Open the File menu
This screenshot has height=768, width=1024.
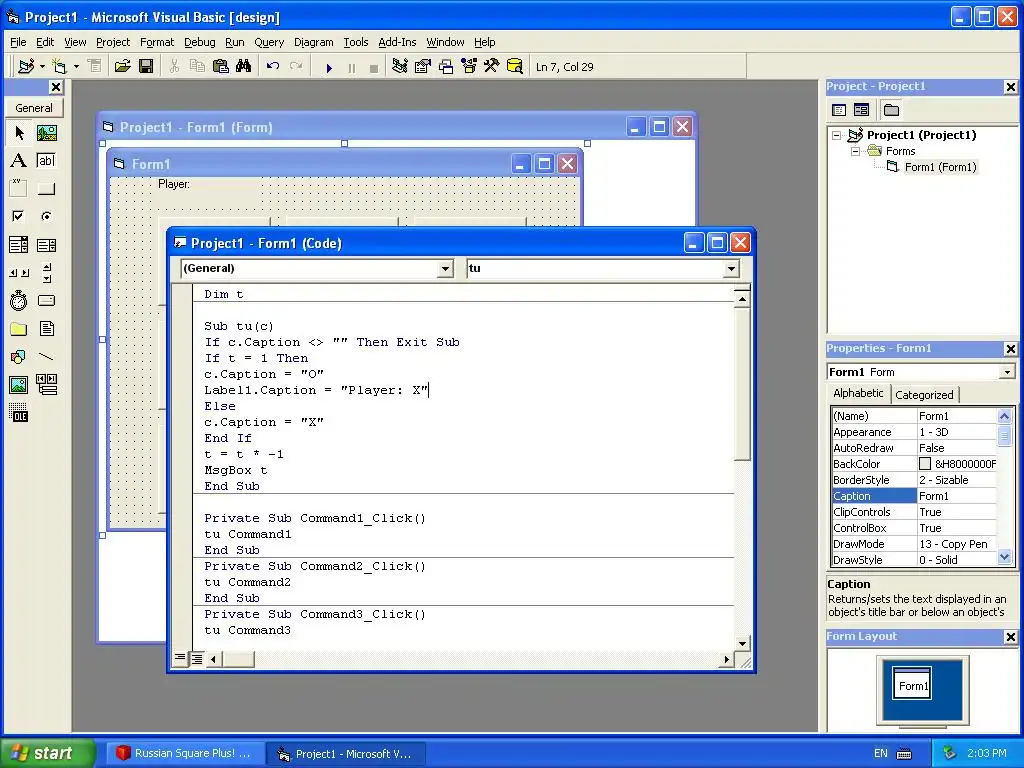point(18,42)
